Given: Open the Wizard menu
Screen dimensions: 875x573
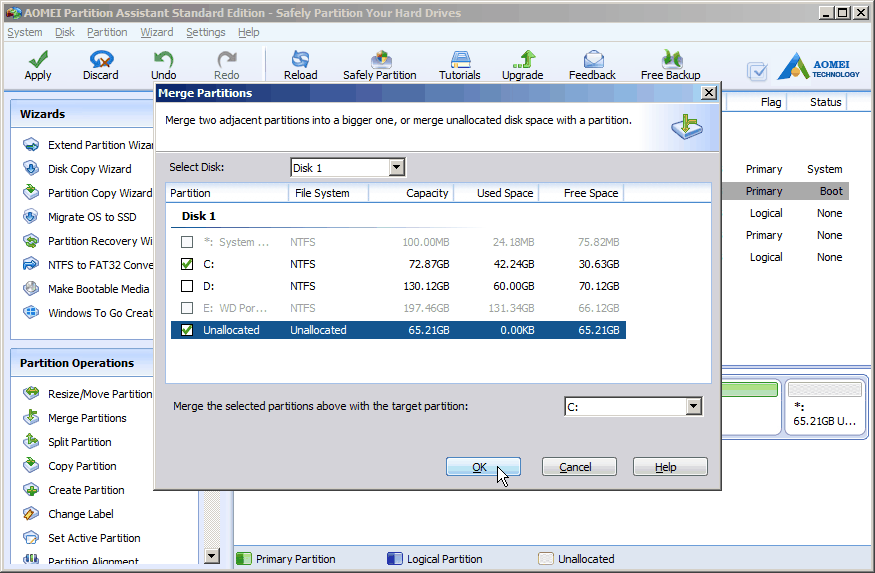Looking at the screenshot, I should pyautogui.click(x=157, y=32).
